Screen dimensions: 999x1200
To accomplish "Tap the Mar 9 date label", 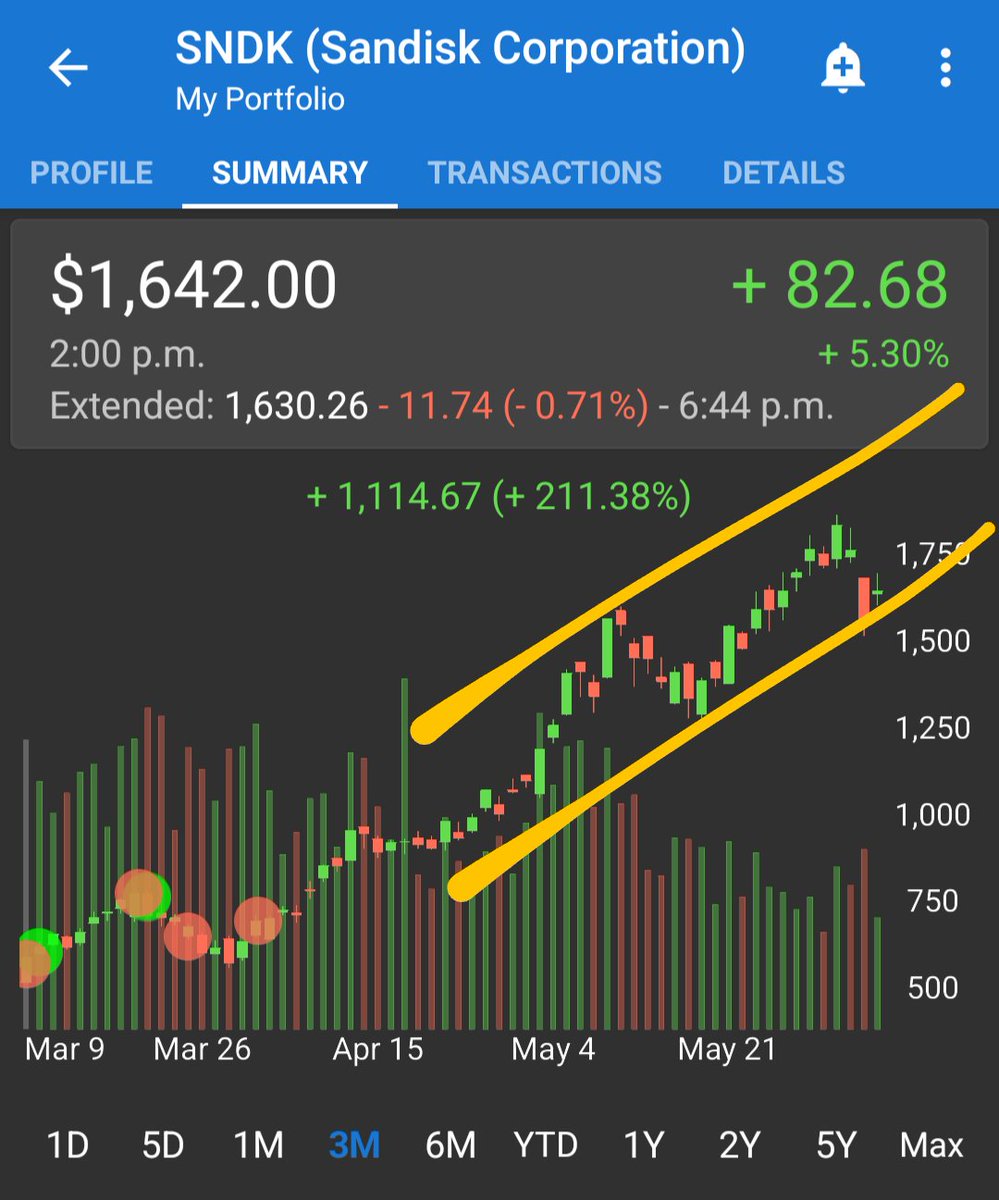I will pos(65,1050).
